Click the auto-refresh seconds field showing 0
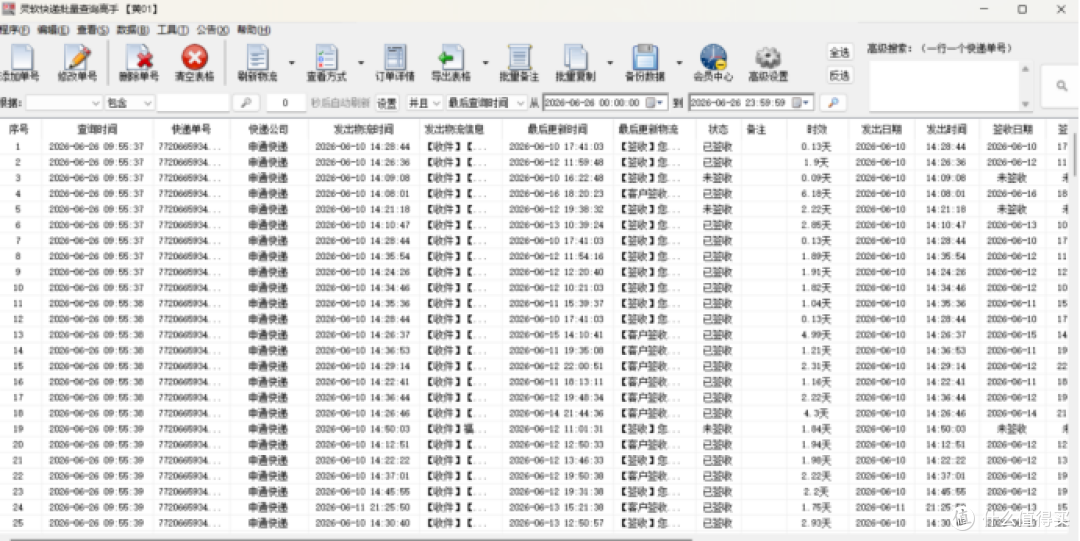Viewport: 1080px width, 541px height. (286, 103)
